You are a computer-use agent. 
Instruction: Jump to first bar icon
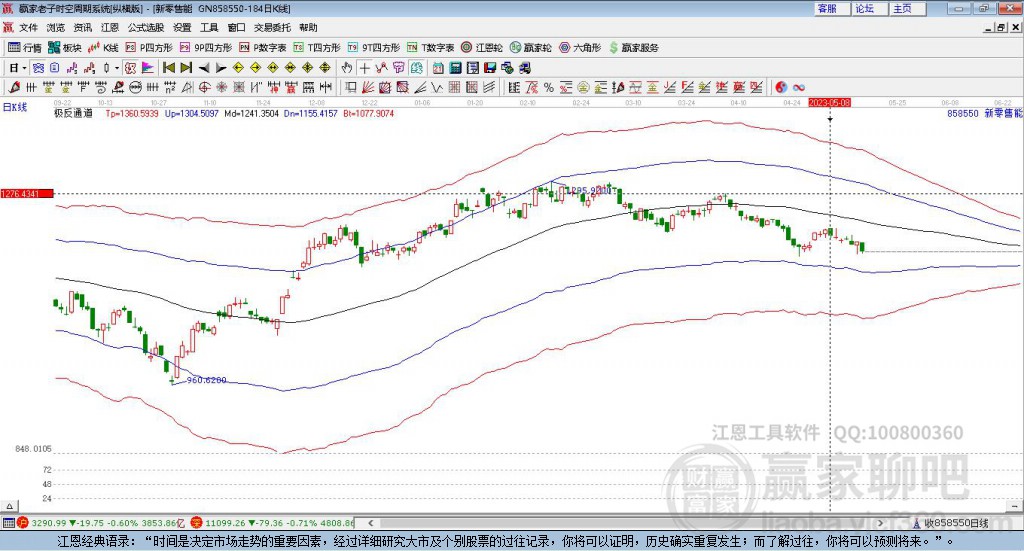coord(168,68)
